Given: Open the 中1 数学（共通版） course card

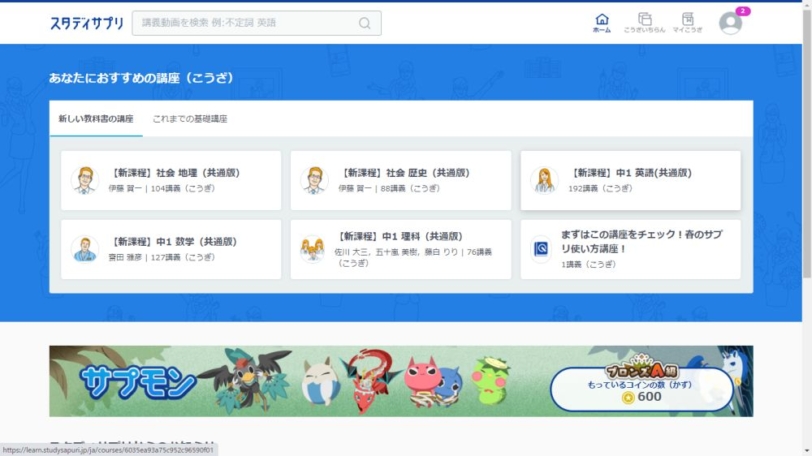Looking at the screenshot, I should 171,249.
